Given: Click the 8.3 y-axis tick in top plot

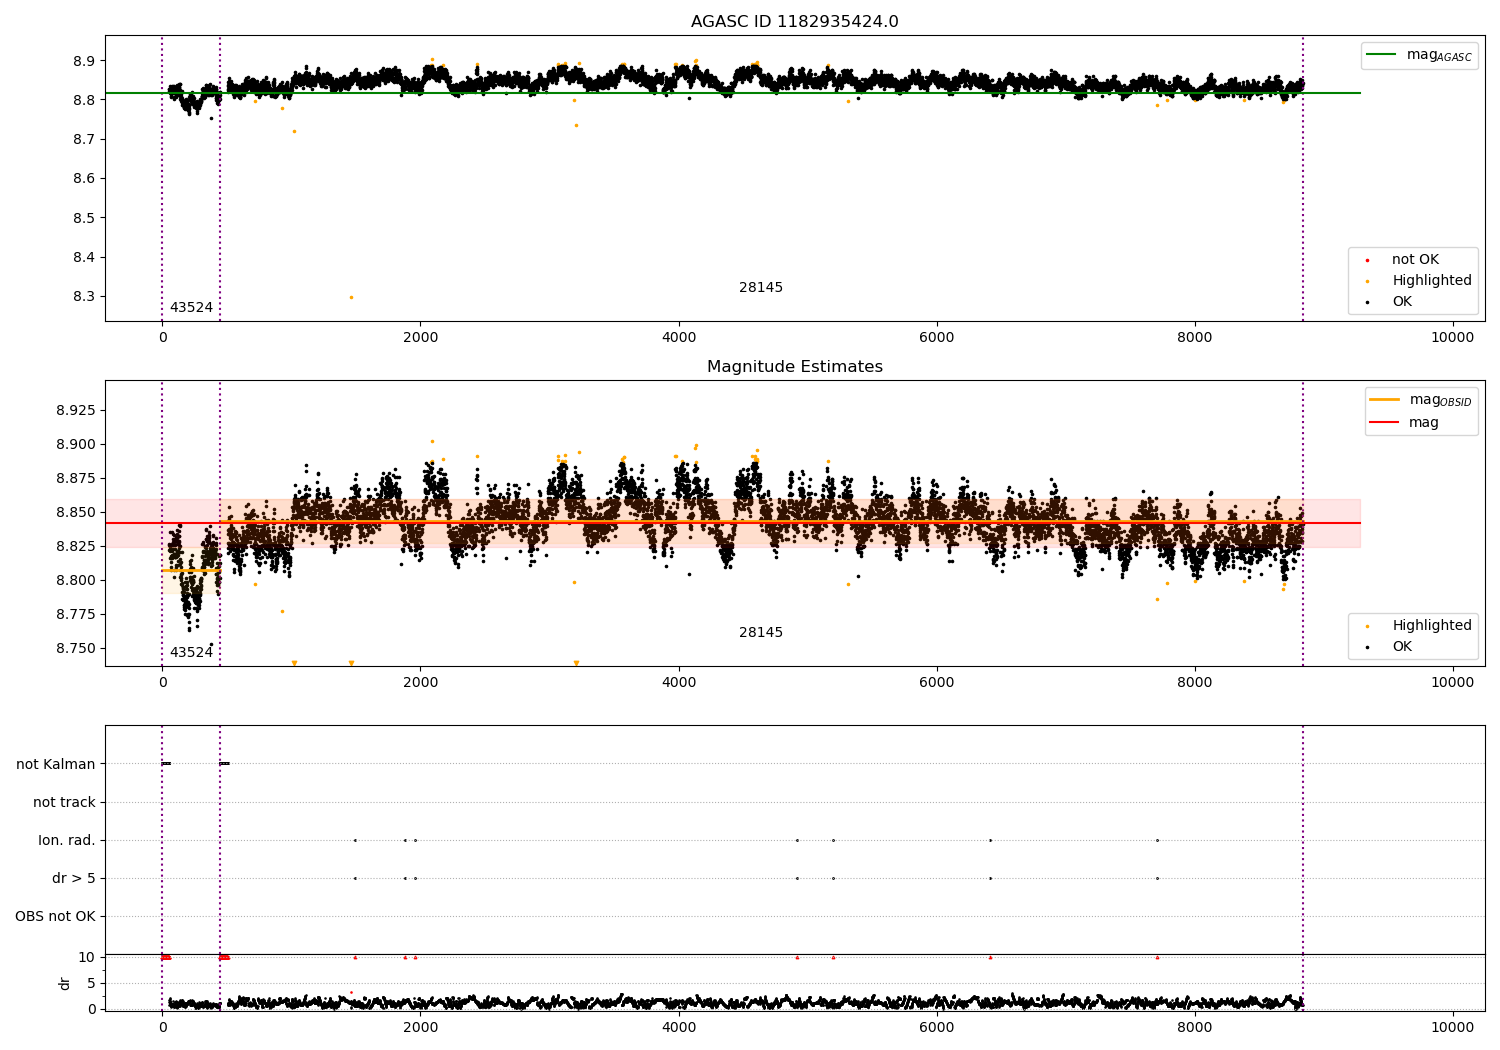Looking at the screenshot, I should pos(84,297).
